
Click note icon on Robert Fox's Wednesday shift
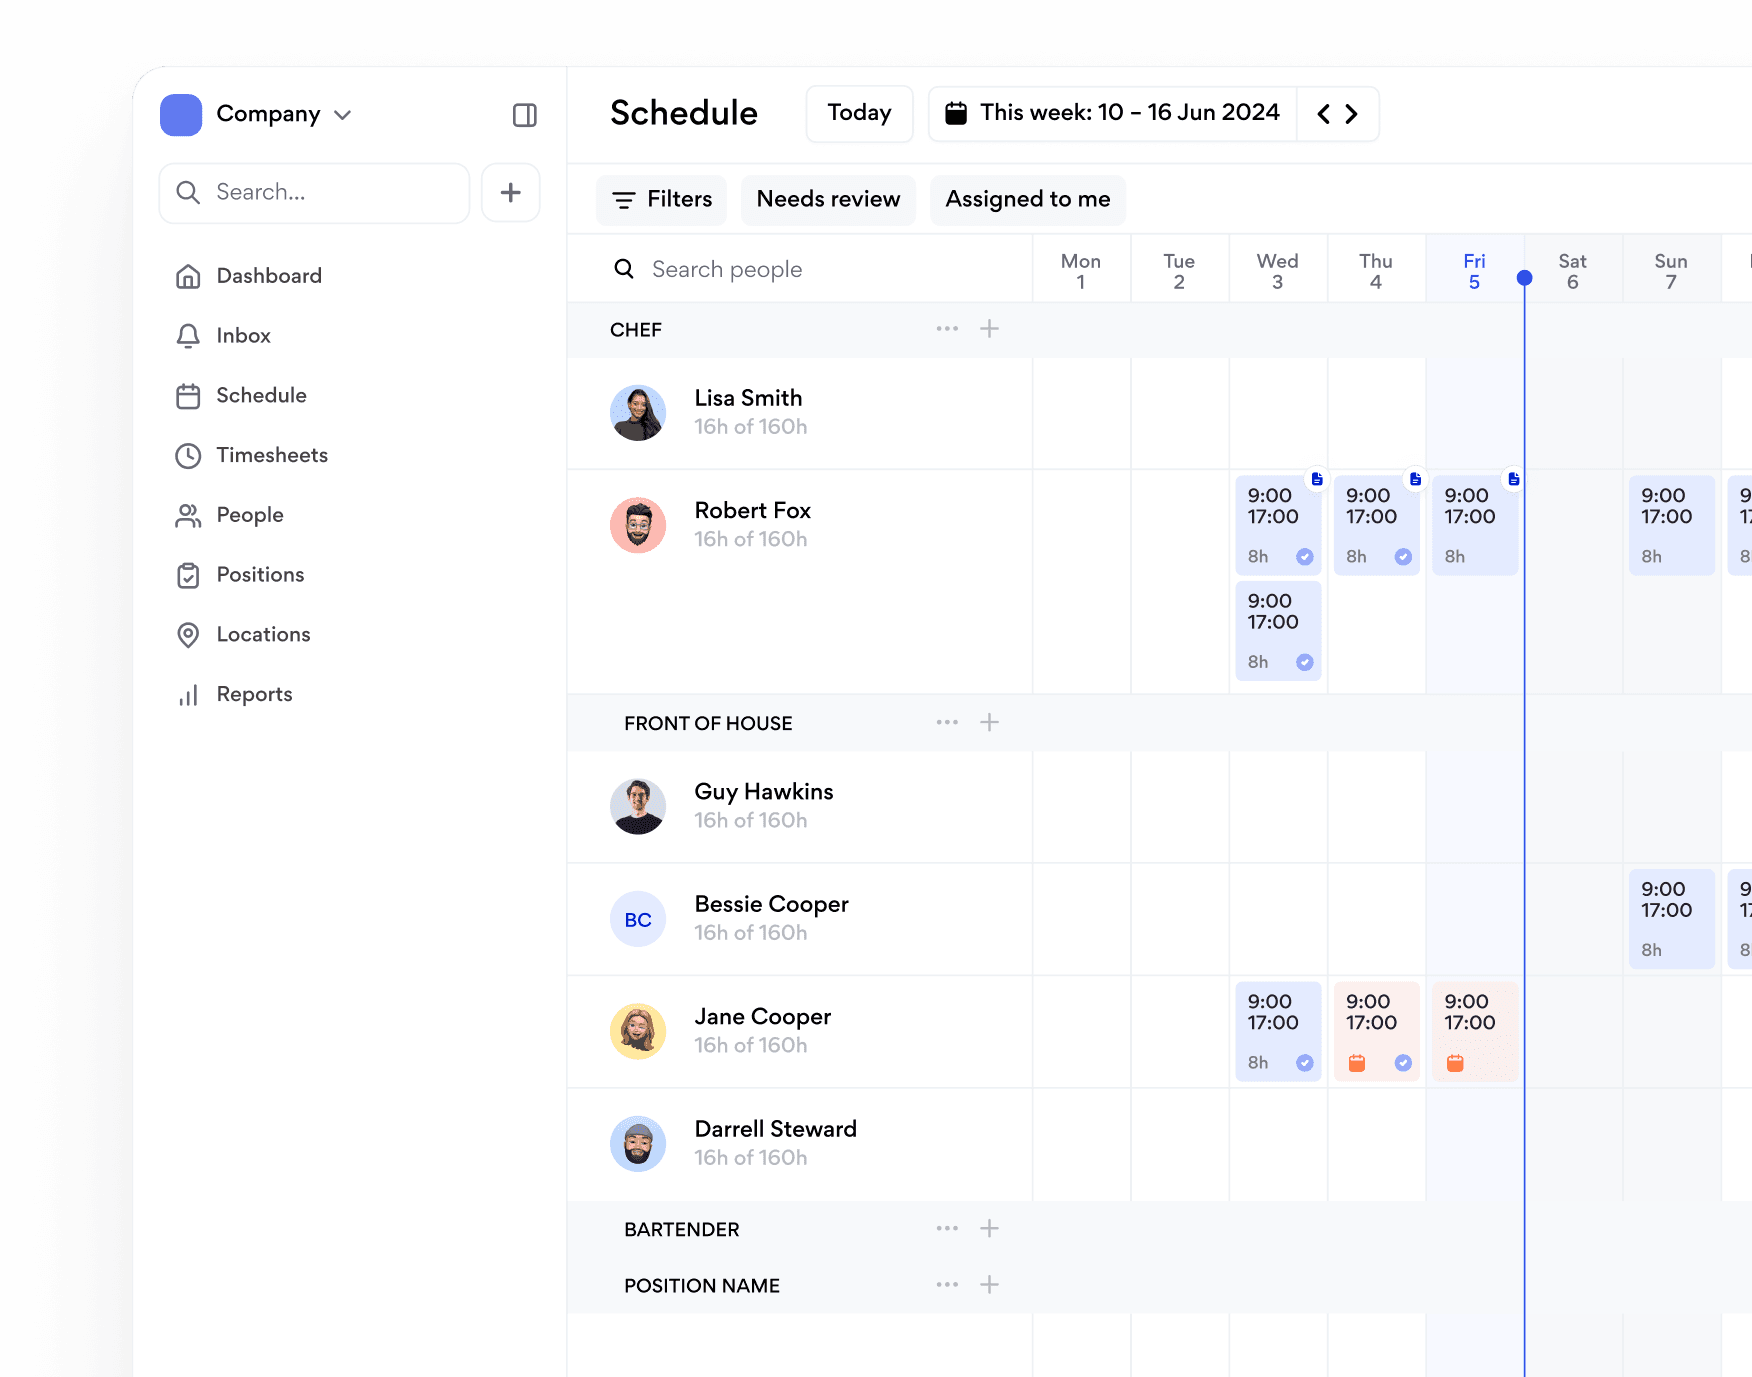pyautogui.click(x=1317, y=479)
